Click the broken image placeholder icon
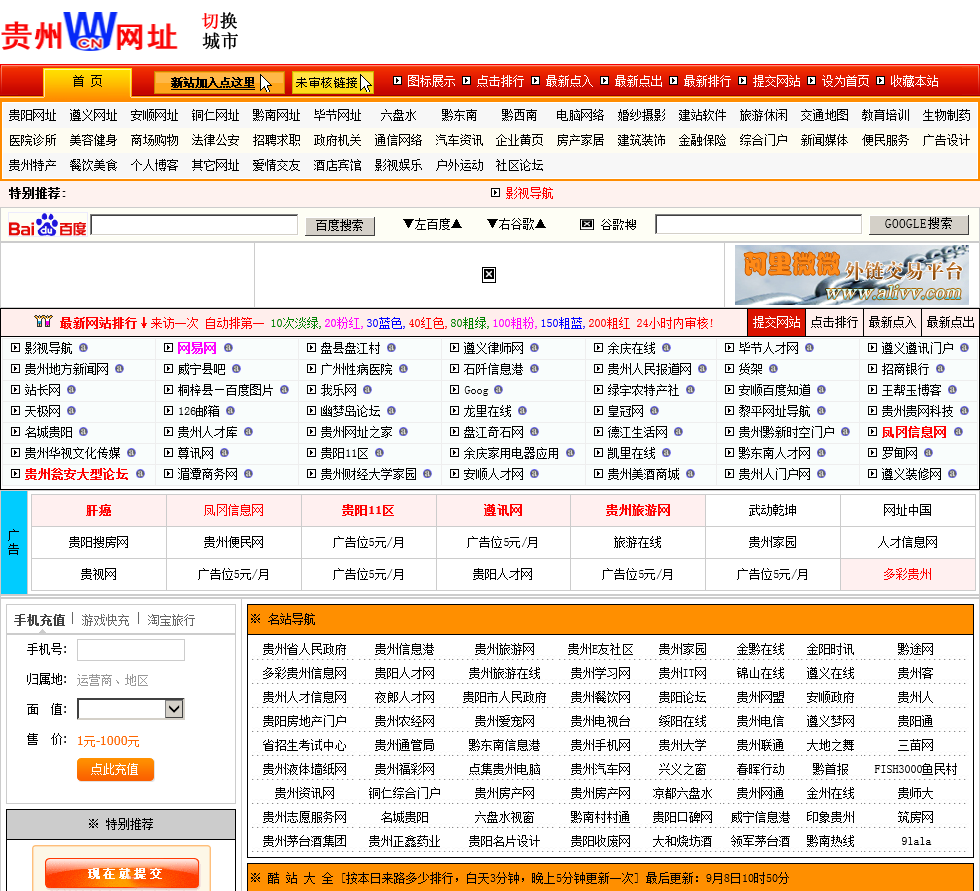 click(489, 274)
